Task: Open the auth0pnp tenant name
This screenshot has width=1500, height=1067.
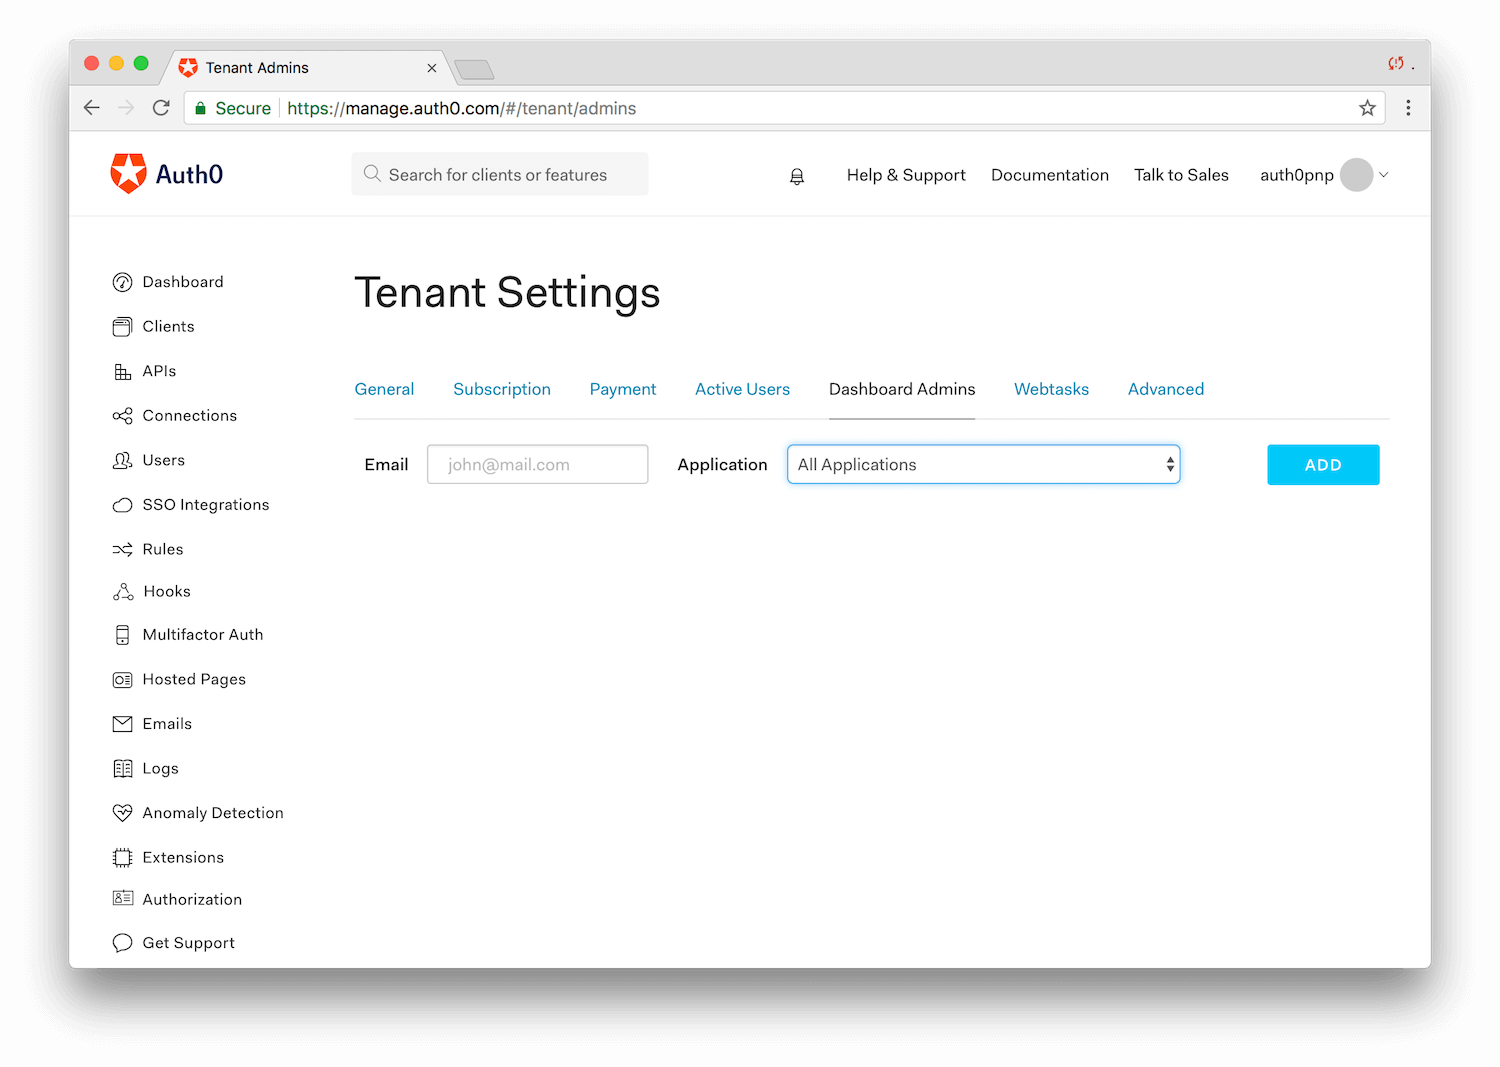Action: [x=1297, y=175]
